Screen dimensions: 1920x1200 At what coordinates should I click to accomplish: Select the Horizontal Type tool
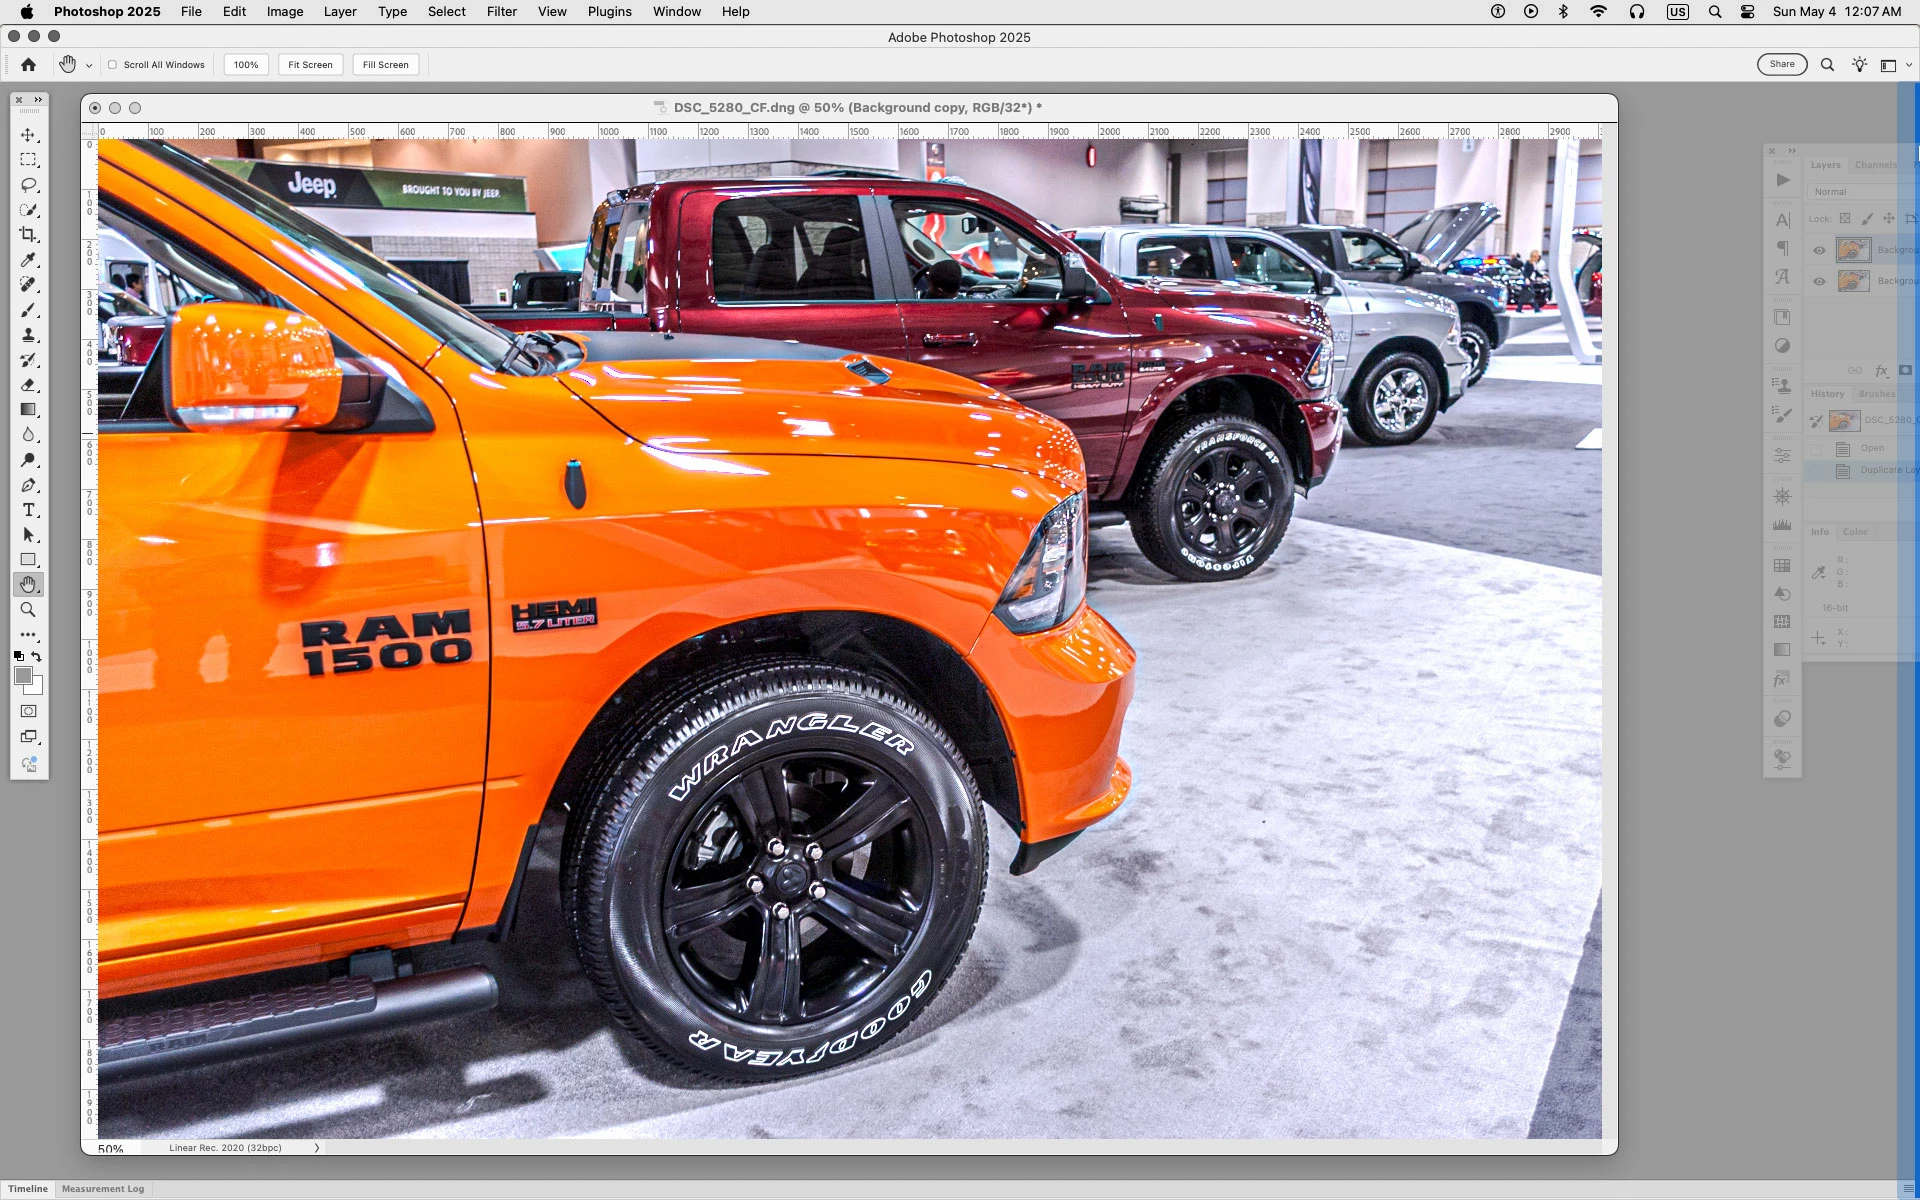[x=28, y=510]
